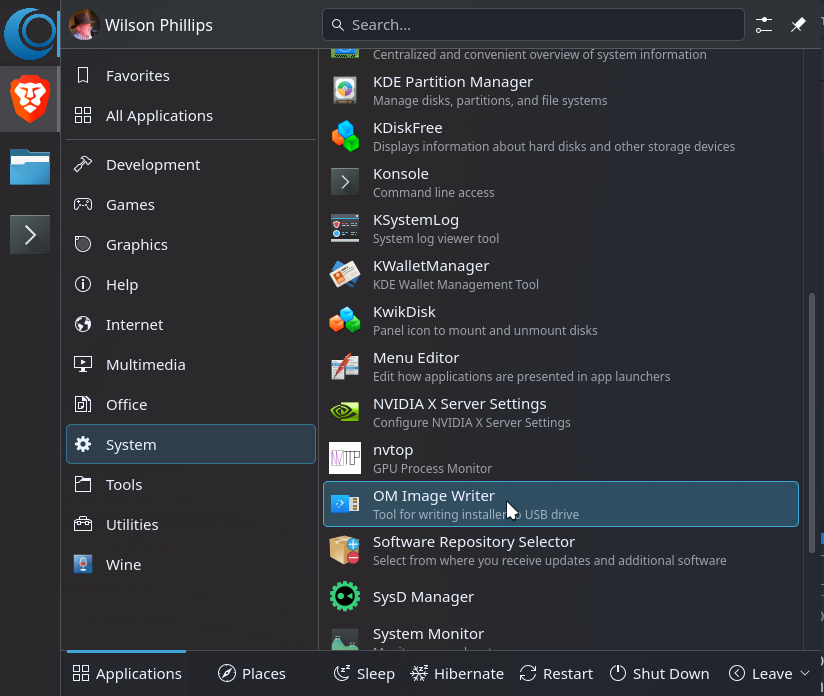The height and width of the screenshot is (696, 824).
Task: Click the Brave browser icon in the panel
Action: click(x=30, y=98)
